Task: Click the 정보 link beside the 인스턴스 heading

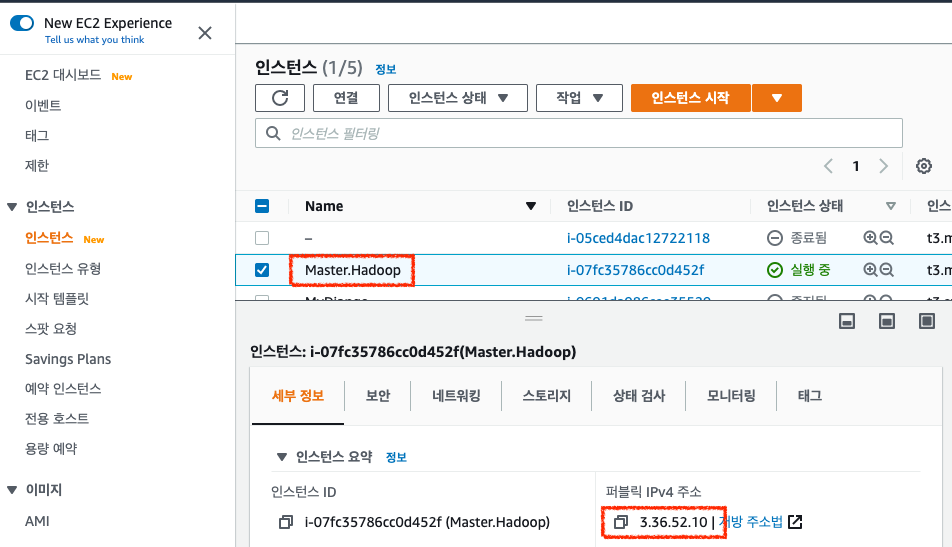Action: (386, 69)
